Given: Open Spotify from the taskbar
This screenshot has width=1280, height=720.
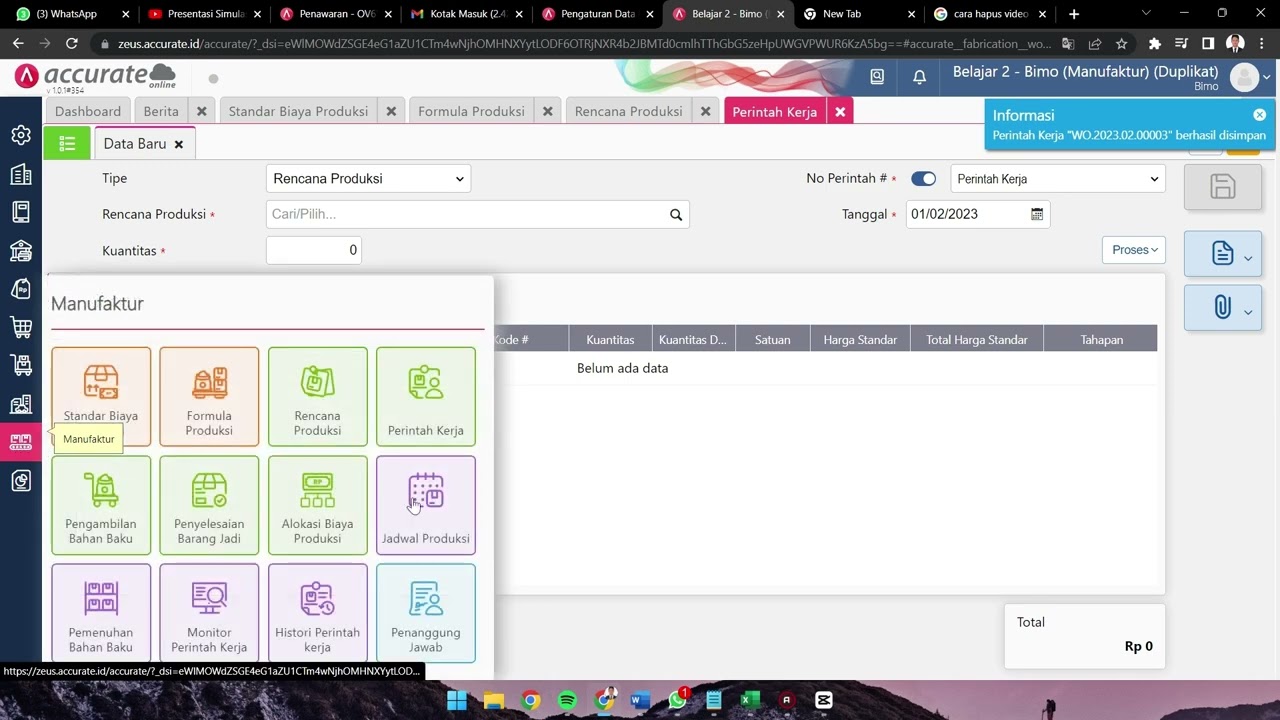Looking at the screenshot, I should pos(567,700).
